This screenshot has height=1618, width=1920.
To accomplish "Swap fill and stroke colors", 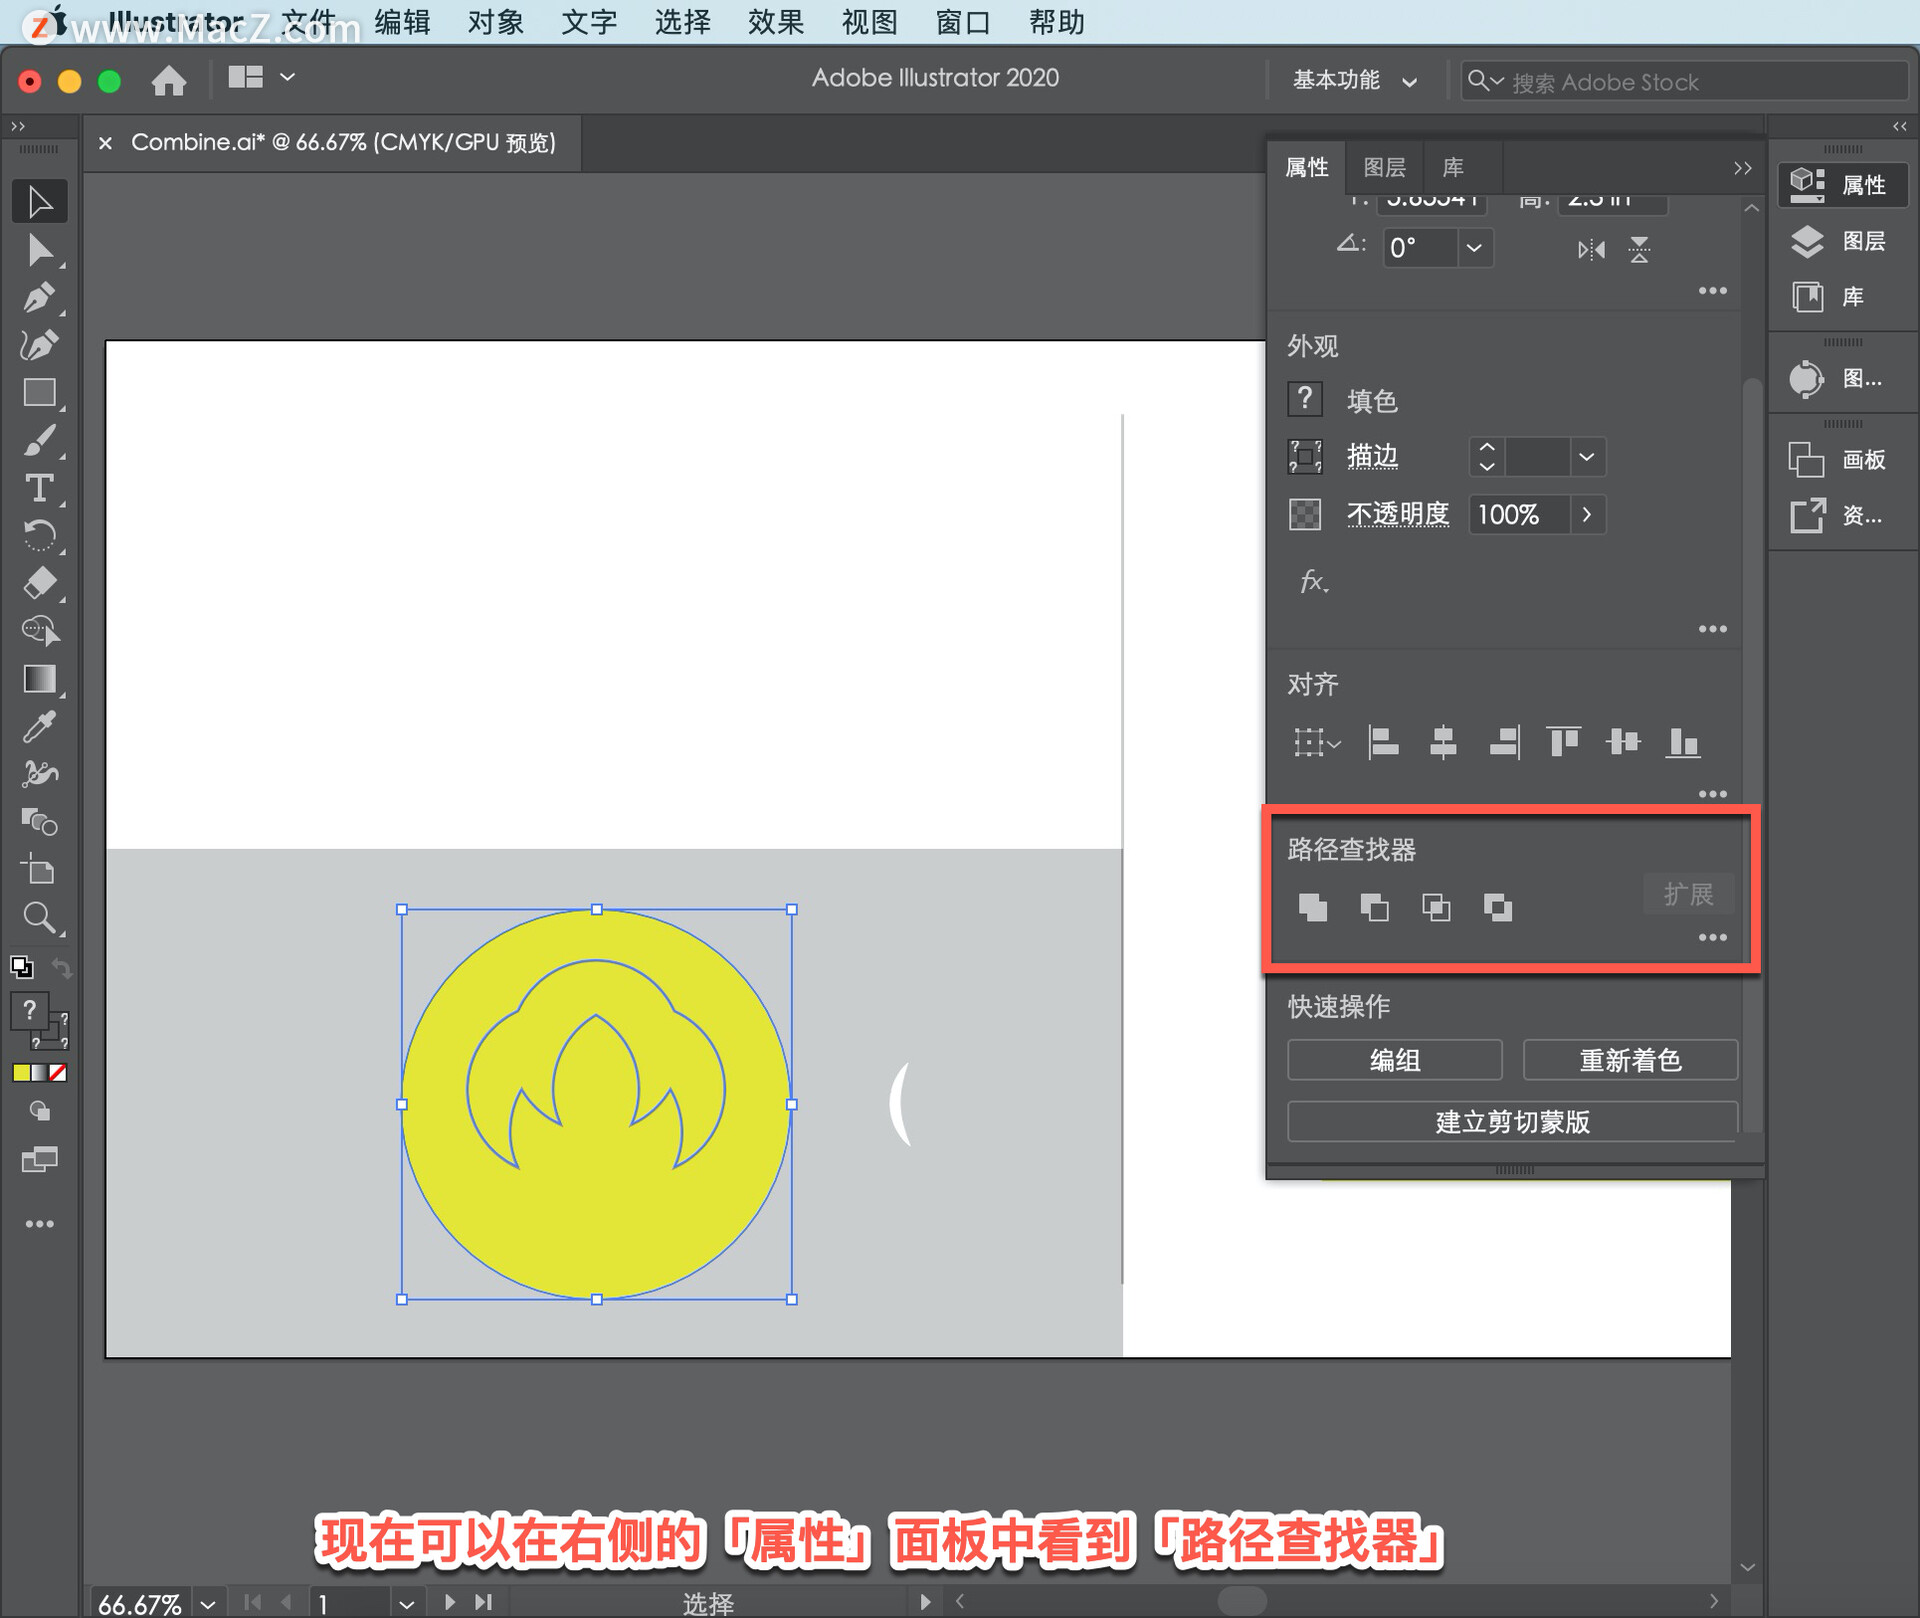I will click(62, 967).
